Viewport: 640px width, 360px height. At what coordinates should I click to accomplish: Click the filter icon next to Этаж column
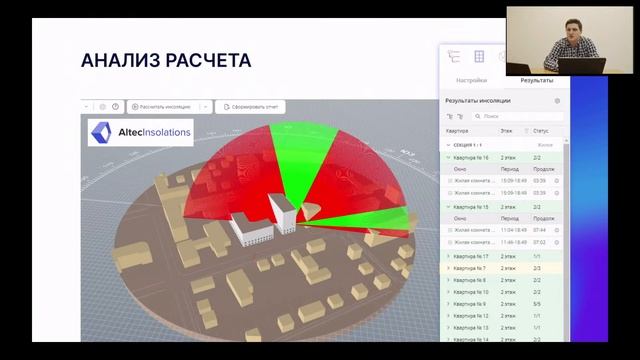[526, 131]
